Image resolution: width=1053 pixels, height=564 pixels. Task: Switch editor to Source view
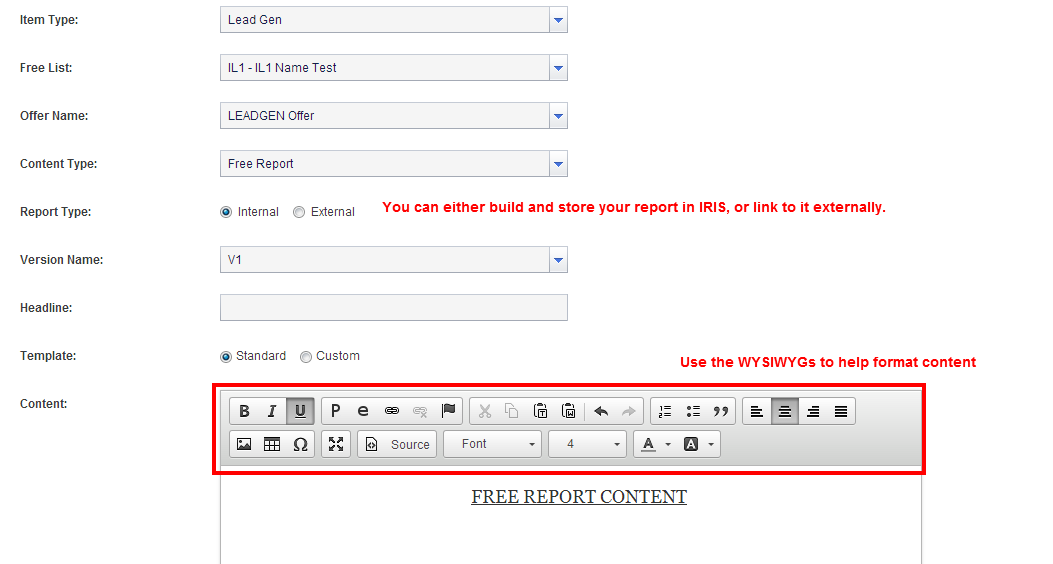[397, 444]
